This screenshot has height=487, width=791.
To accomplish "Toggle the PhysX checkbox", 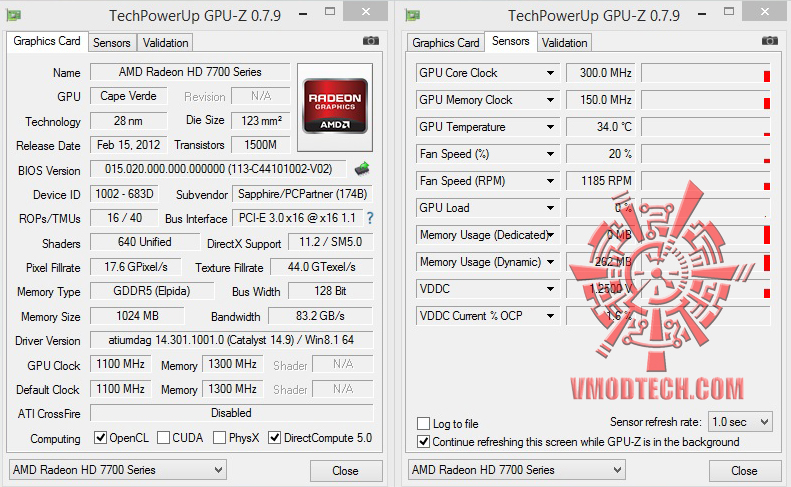I will click(x=219, y=438).
